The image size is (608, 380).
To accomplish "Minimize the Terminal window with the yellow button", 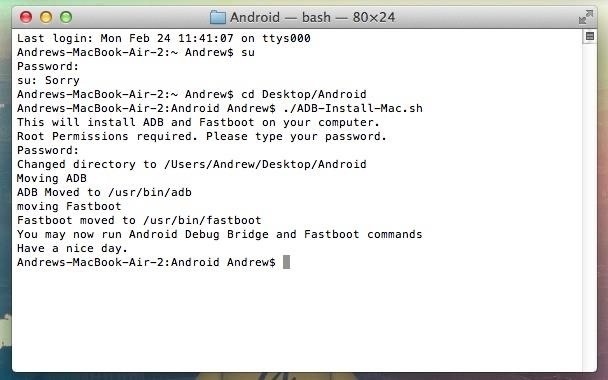I will tap(46, 17).
